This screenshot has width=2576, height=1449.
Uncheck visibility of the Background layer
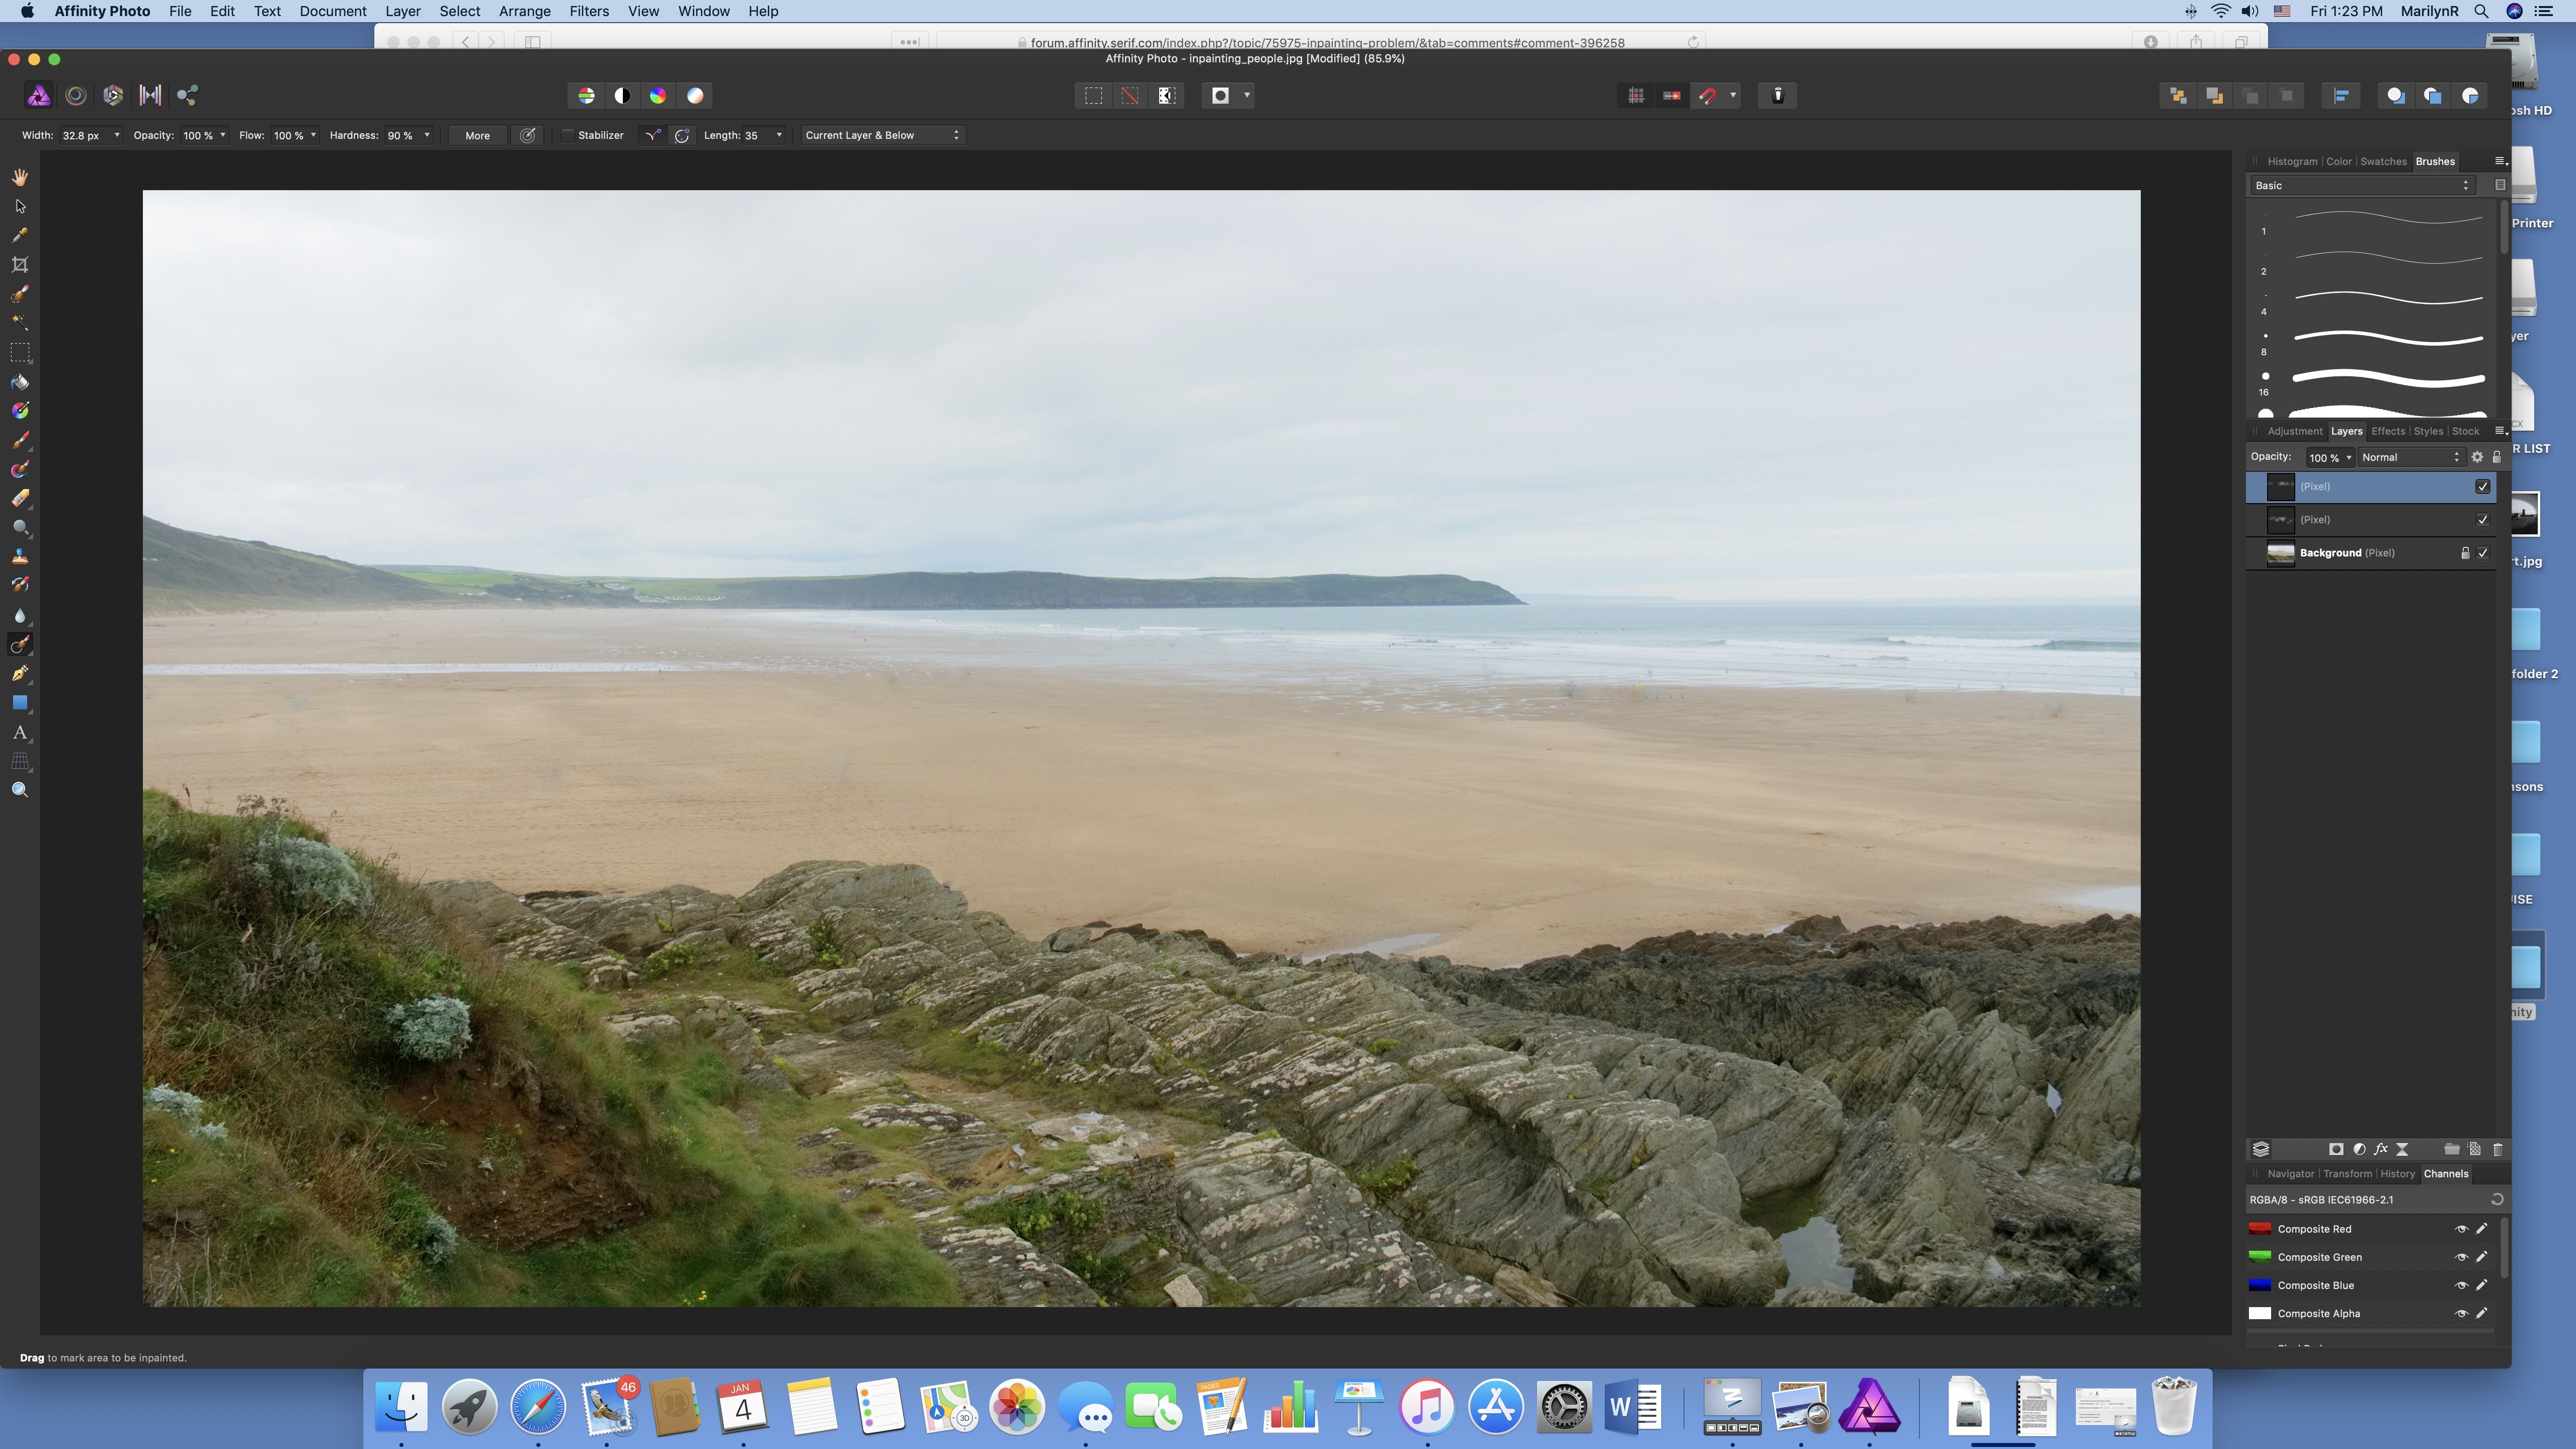point(2482,553)
